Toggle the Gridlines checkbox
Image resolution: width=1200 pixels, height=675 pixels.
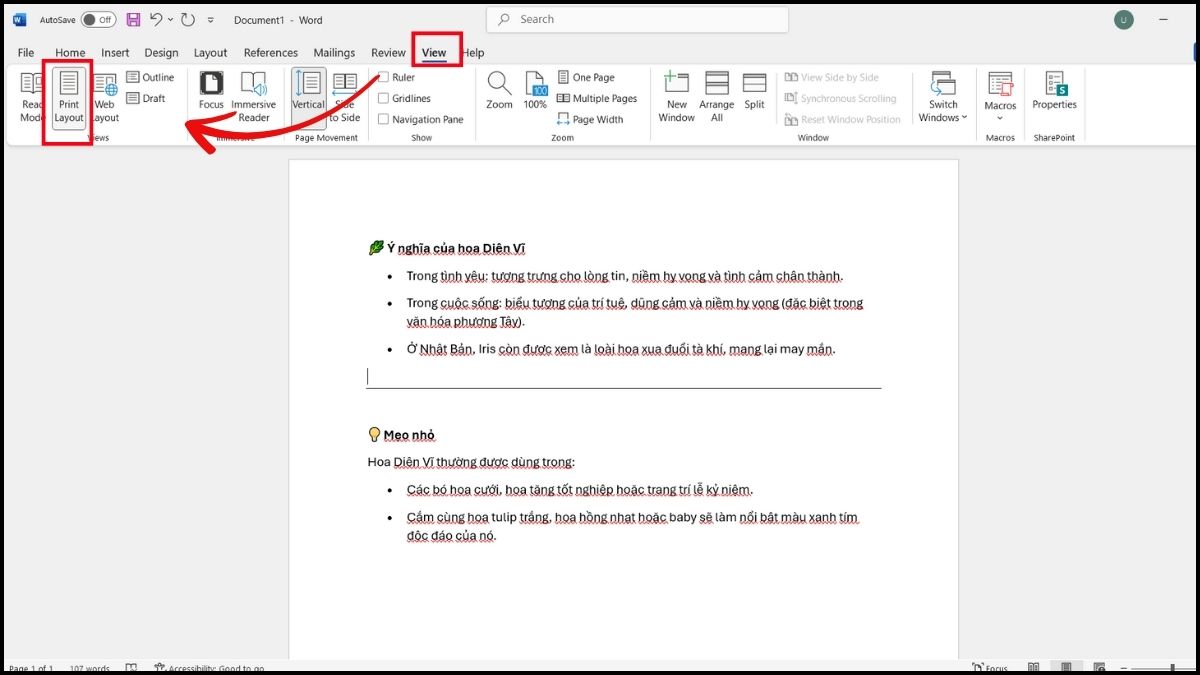click(384, 98)
